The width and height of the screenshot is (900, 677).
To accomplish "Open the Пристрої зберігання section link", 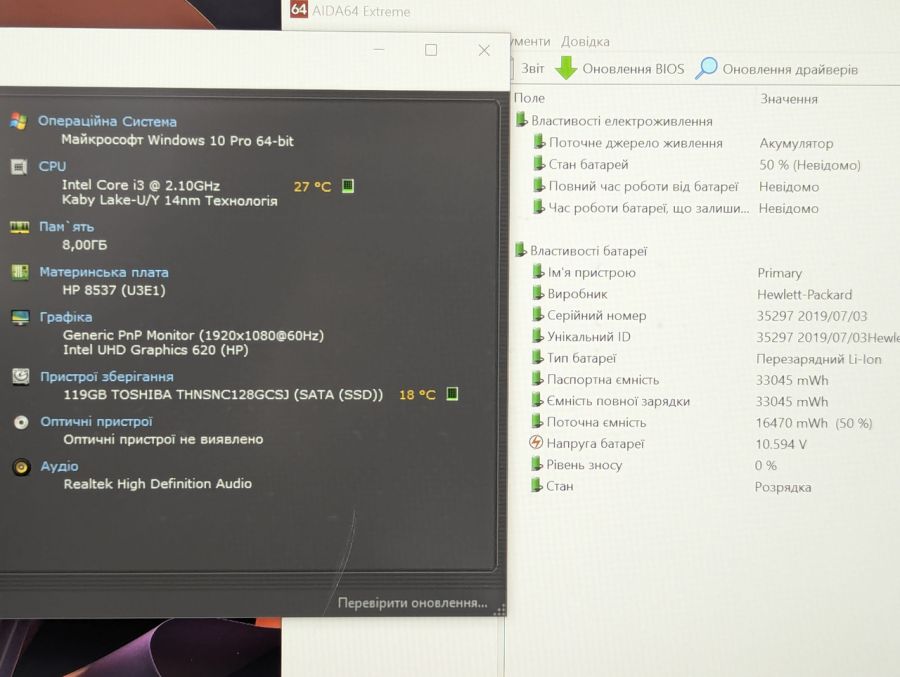I will (107, 377).
